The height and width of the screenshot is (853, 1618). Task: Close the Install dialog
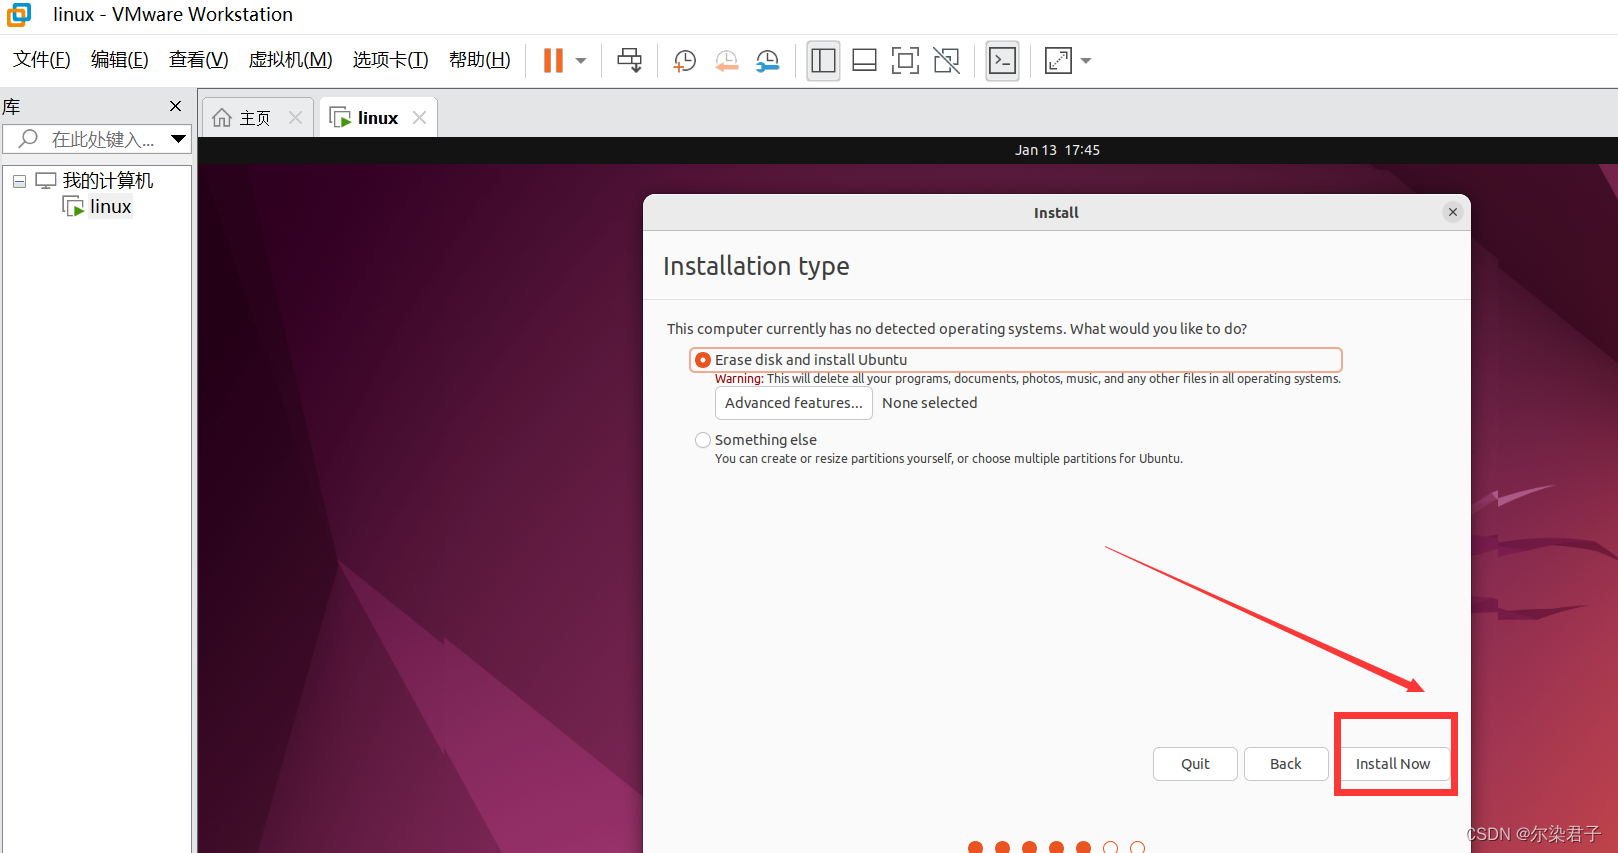pyautogui.click(x=1453, y=212)
